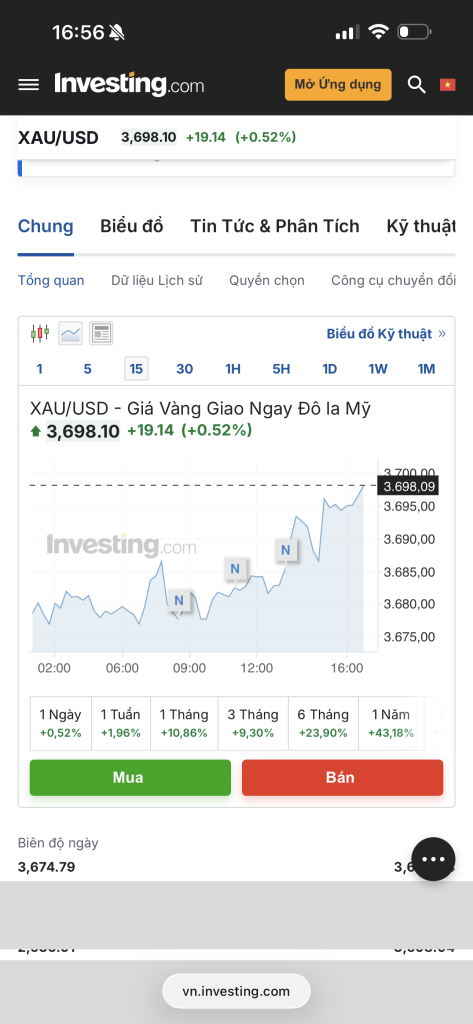
Task: Click the news marker N near 09:00
Action: [x=179, y=600]
